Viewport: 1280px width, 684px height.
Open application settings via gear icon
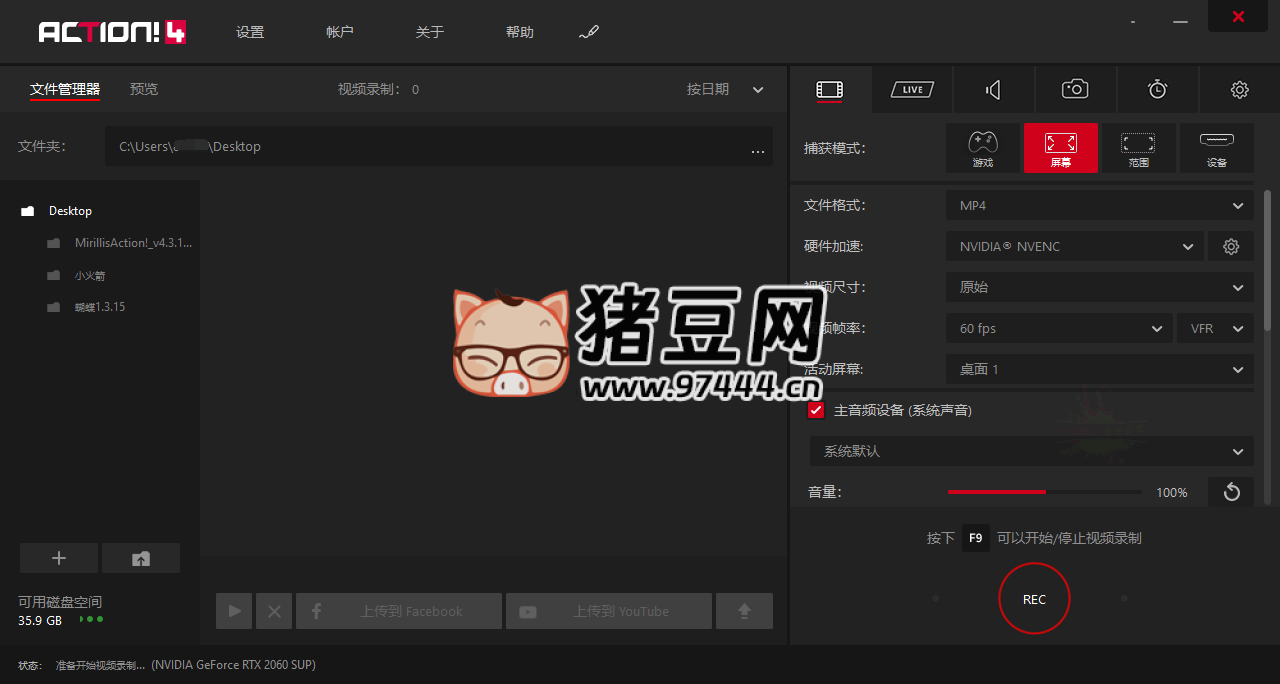pos(1239,89)
